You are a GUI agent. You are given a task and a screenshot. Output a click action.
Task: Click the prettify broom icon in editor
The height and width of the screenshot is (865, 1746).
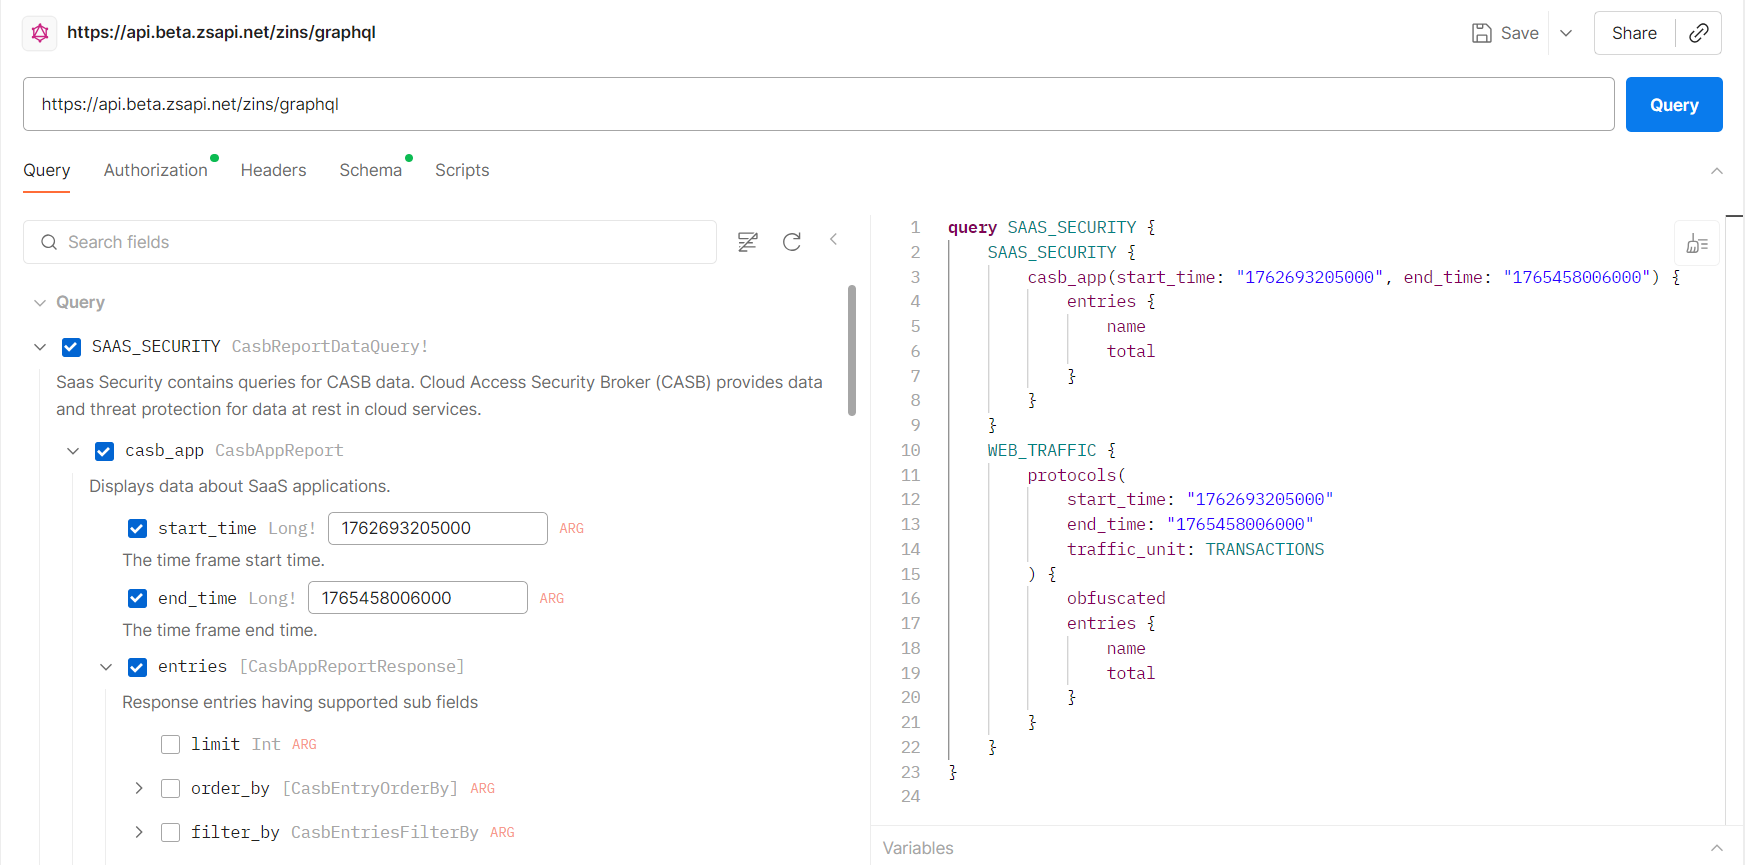click(x=1697, y=243)
